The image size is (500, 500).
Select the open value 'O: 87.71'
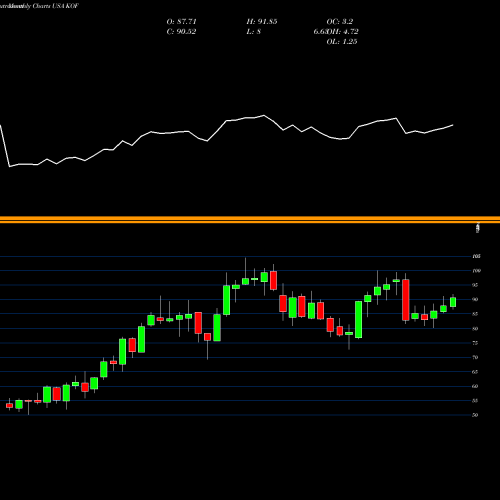click(181, 21)
